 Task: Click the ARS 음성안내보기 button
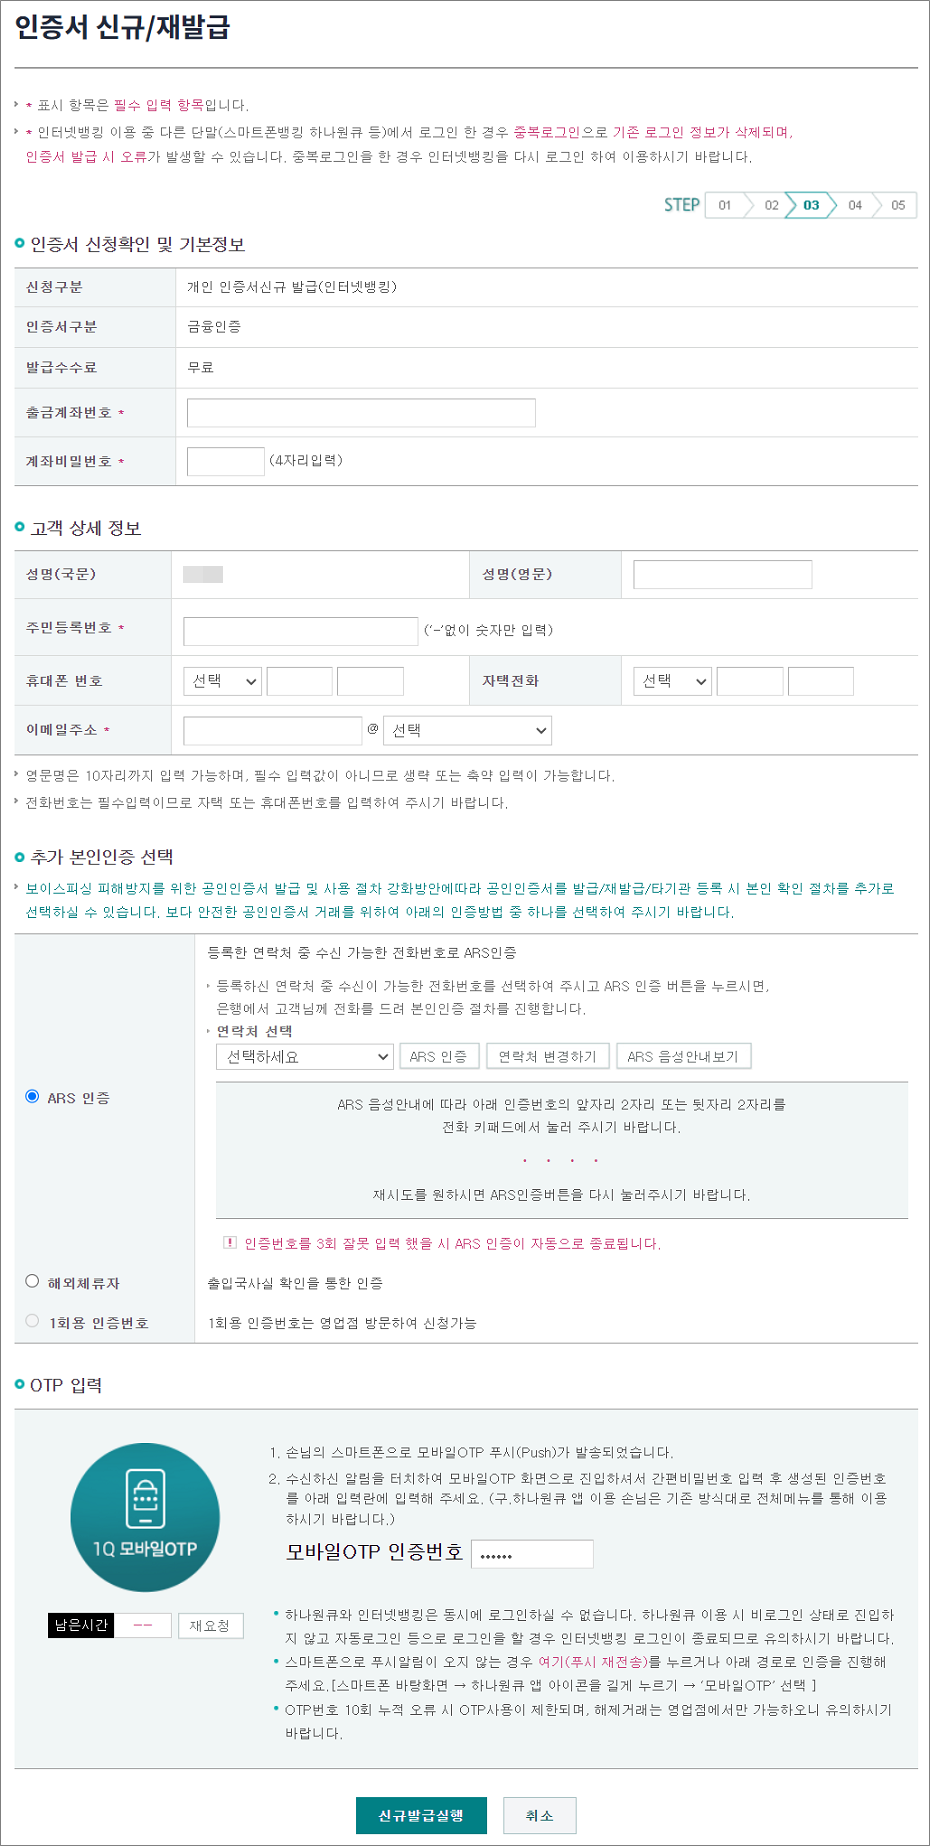click(683, 1056)
